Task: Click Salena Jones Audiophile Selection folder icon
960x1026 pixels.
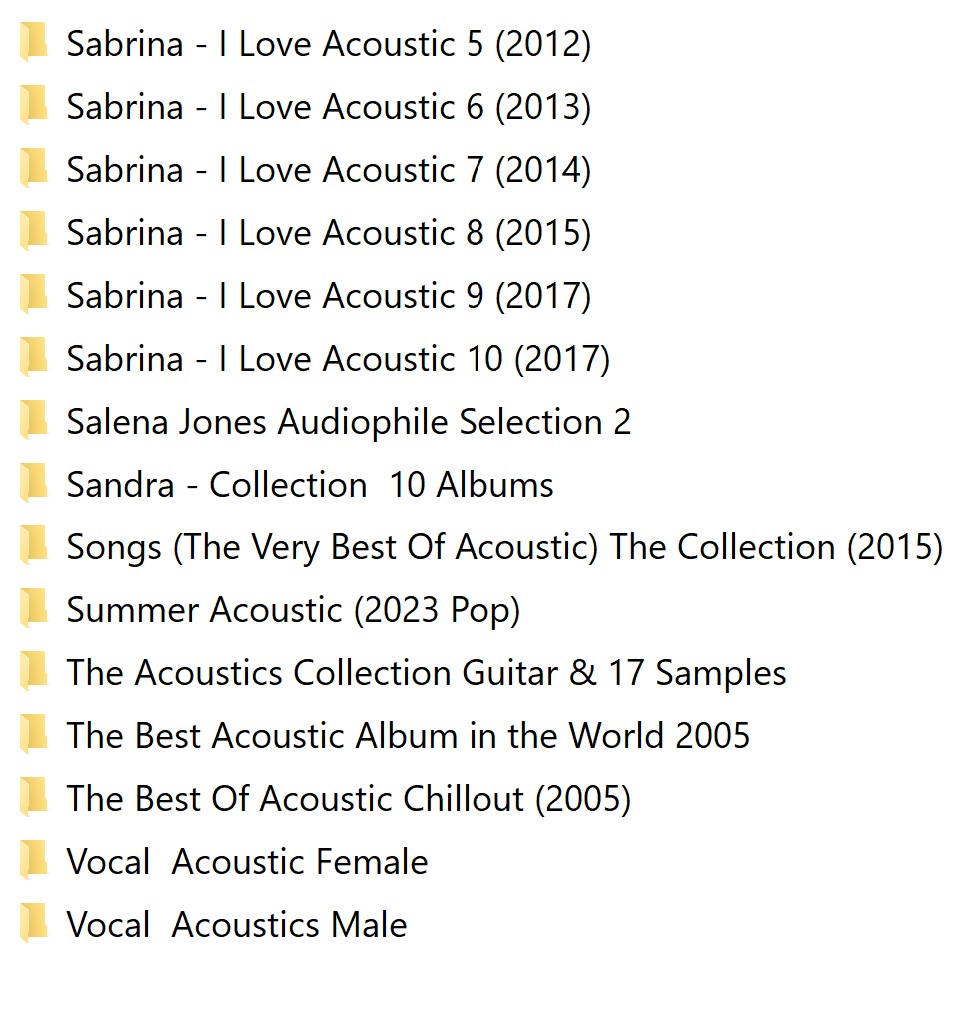Action: (33, 420)
